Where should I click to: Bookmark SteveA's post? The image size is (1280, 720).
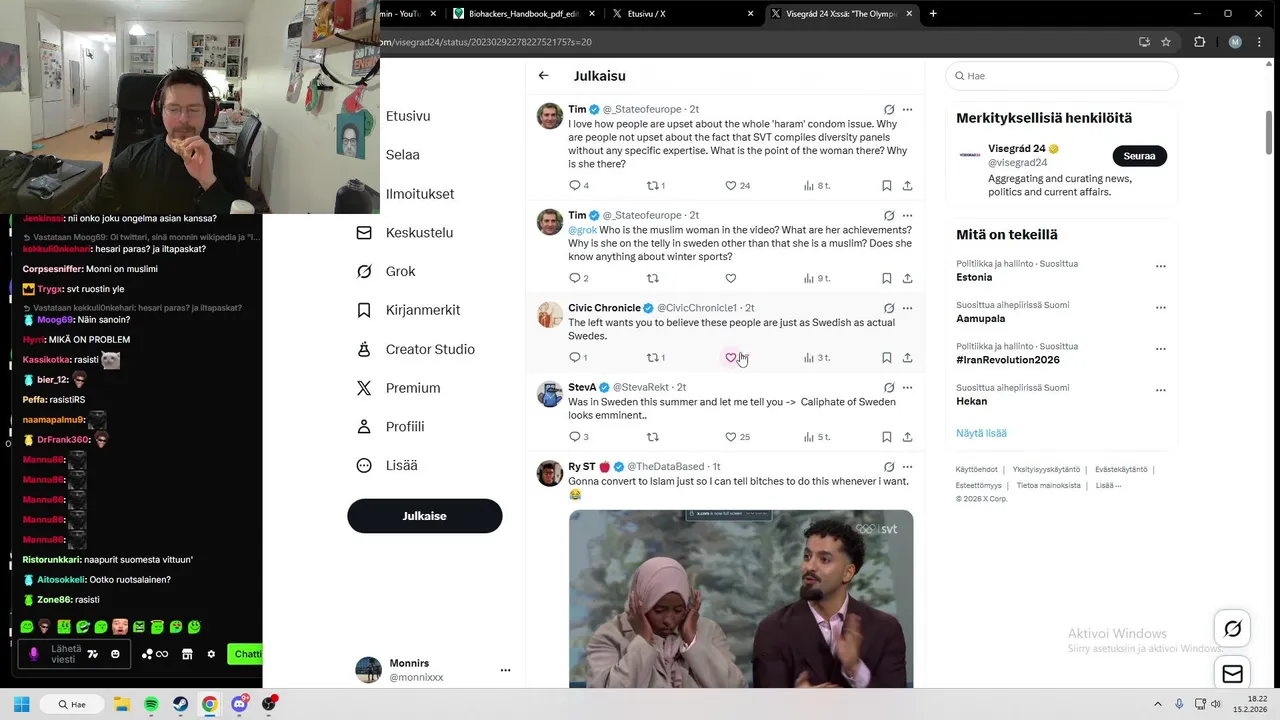pyautogui.click(x=887, y=437)
